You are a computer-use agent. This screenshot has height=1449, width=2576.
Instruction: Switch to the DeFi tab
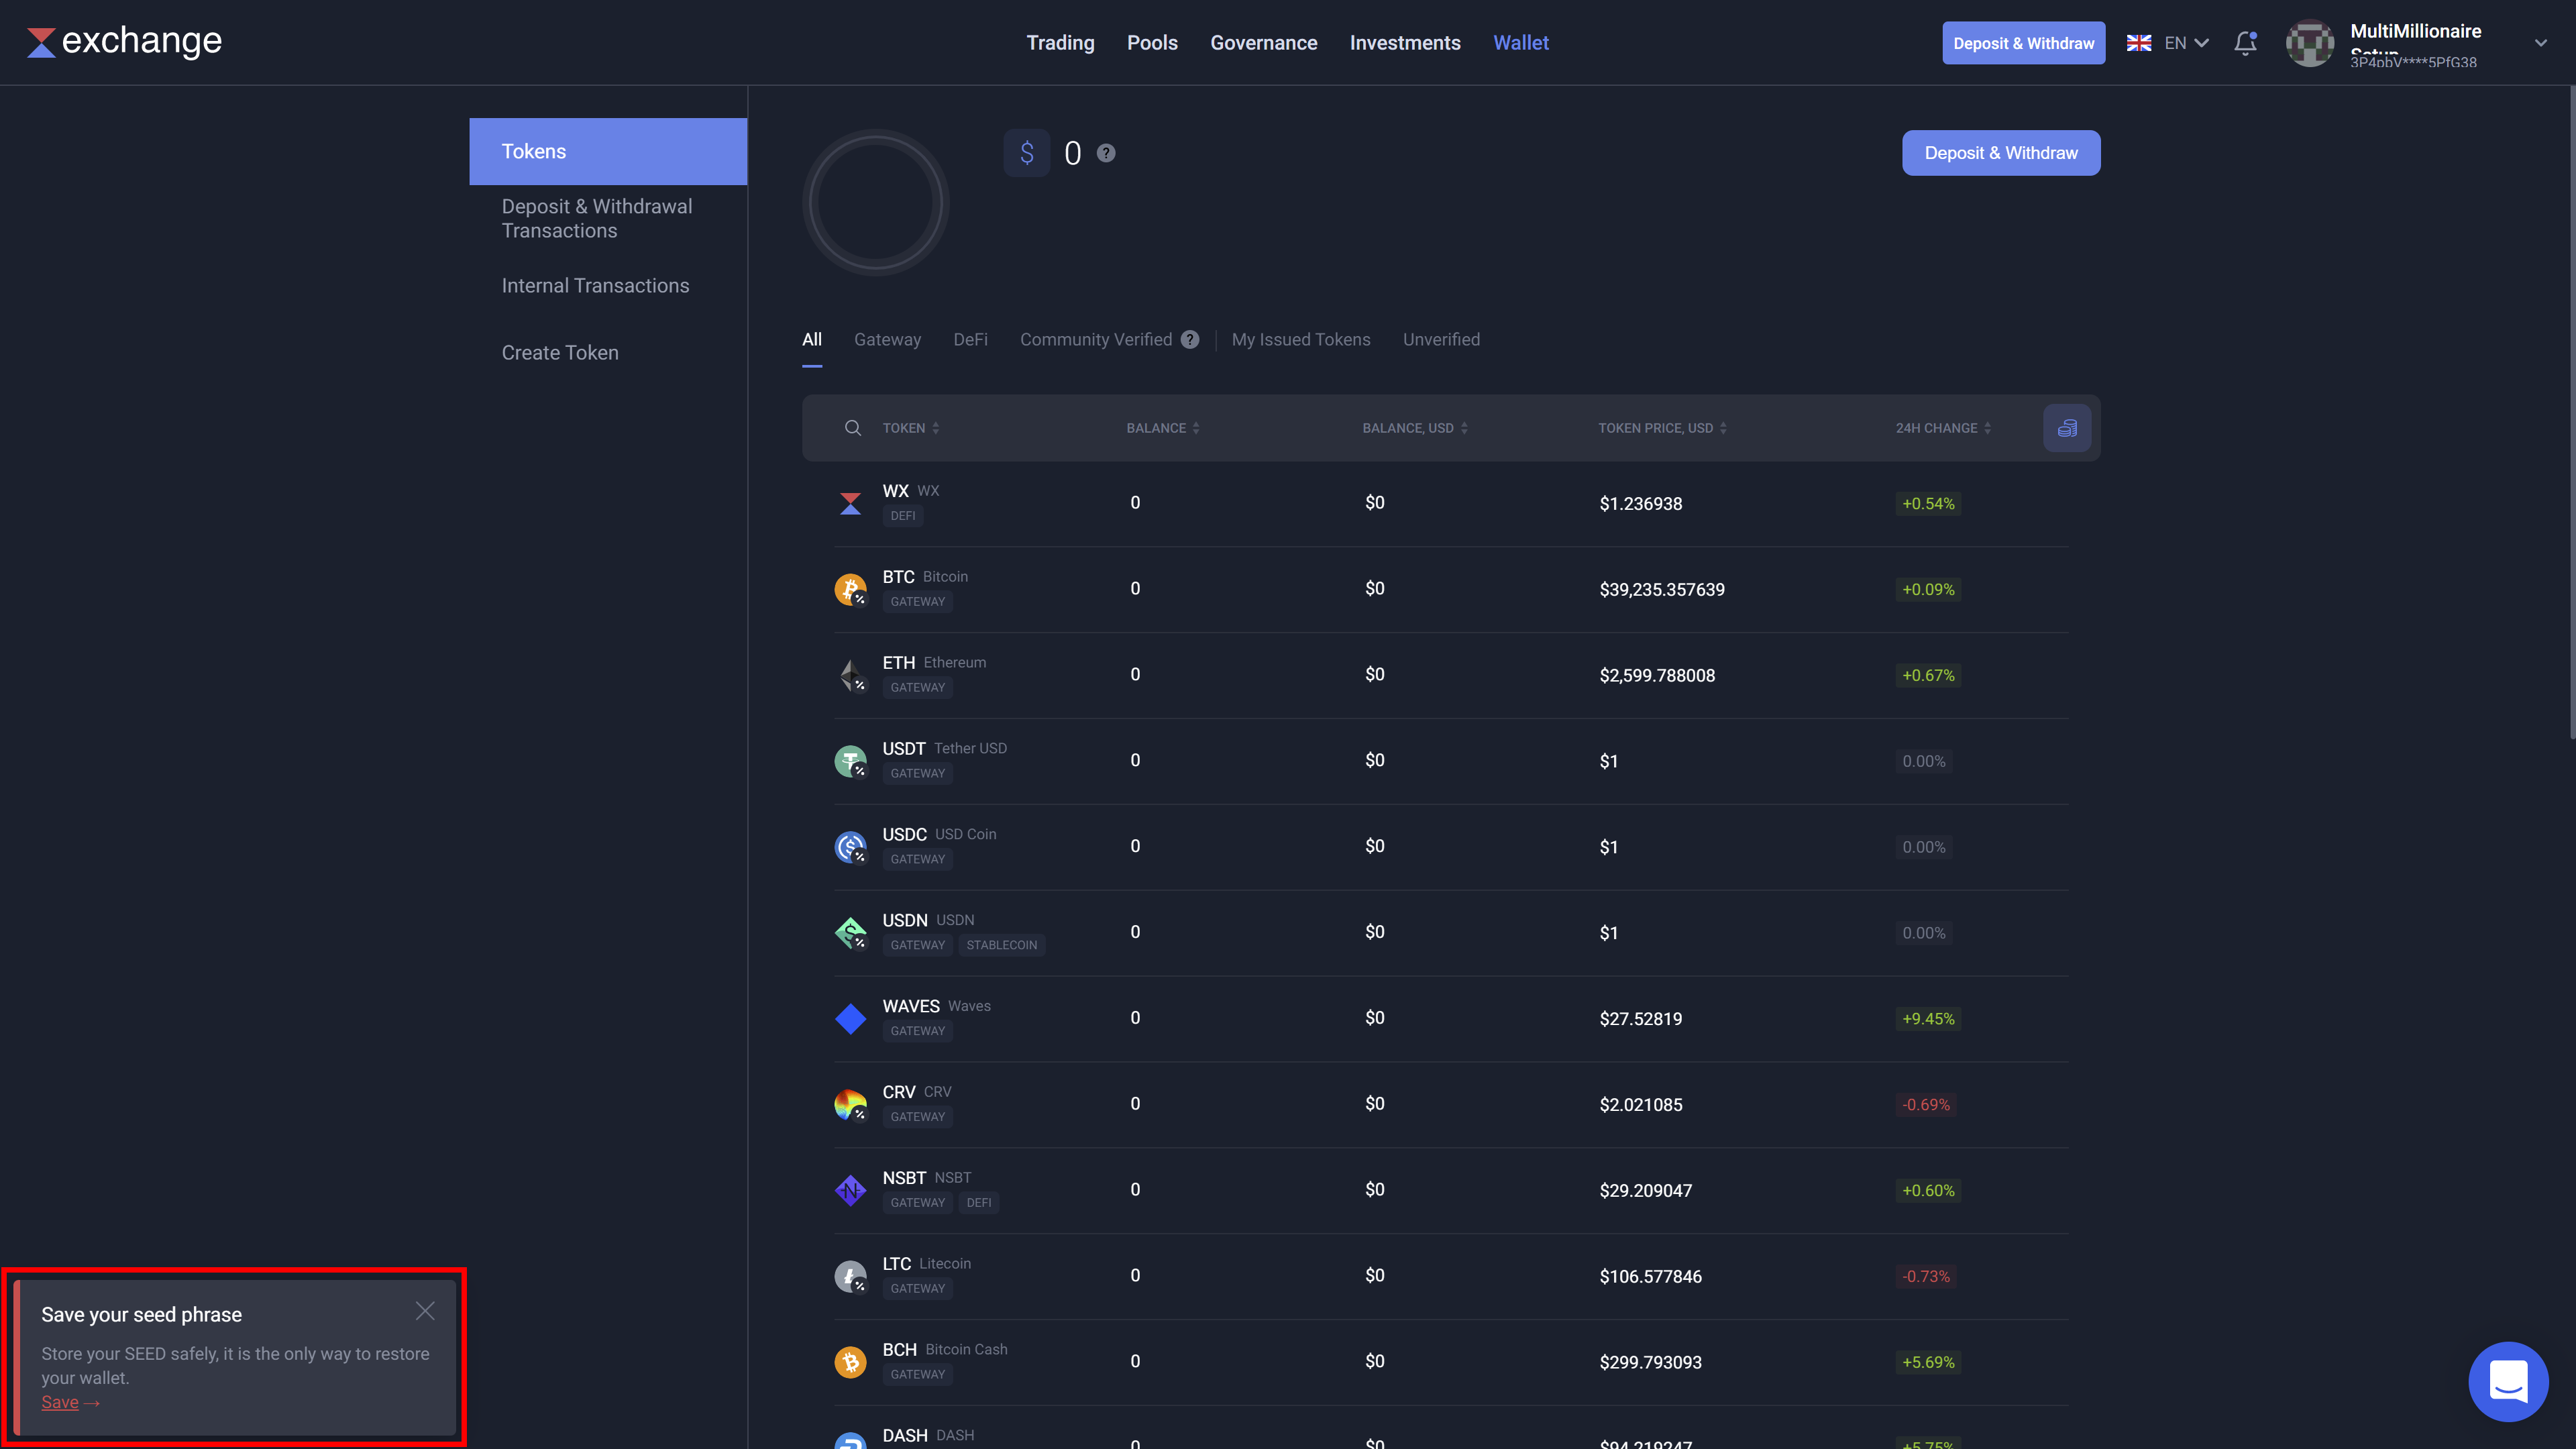[970, 339]
